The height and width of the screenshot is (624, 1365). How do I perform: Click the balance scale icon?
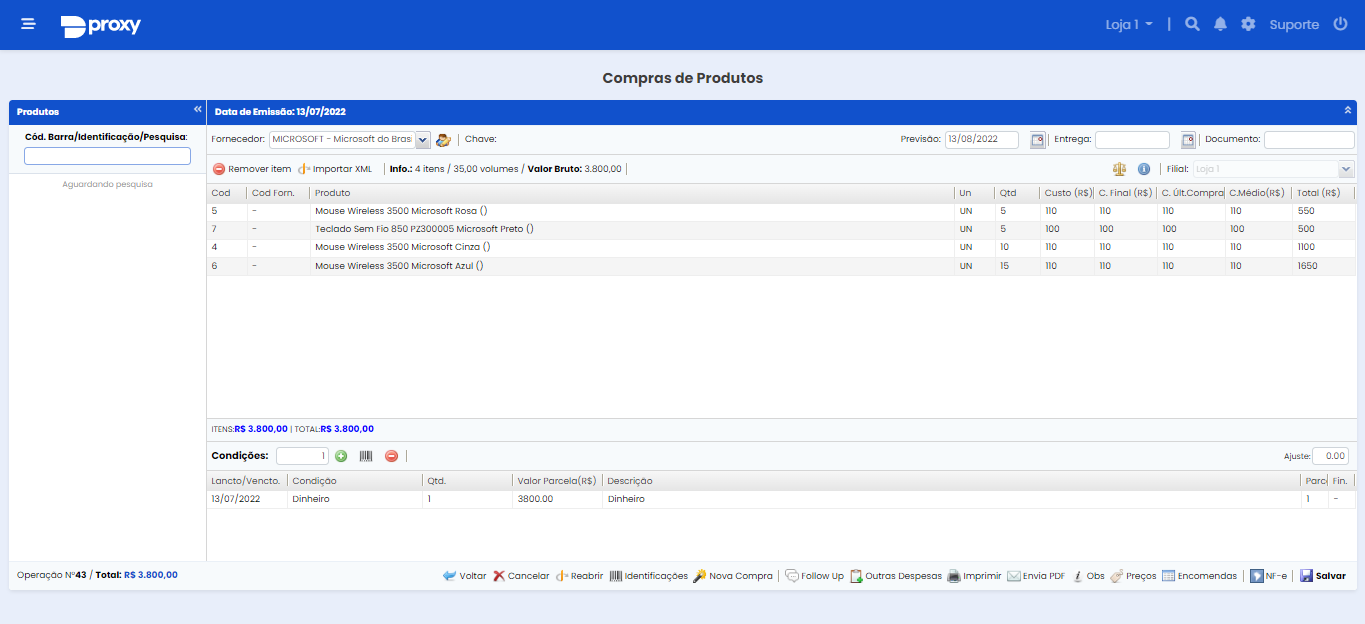pos(1119,169)
